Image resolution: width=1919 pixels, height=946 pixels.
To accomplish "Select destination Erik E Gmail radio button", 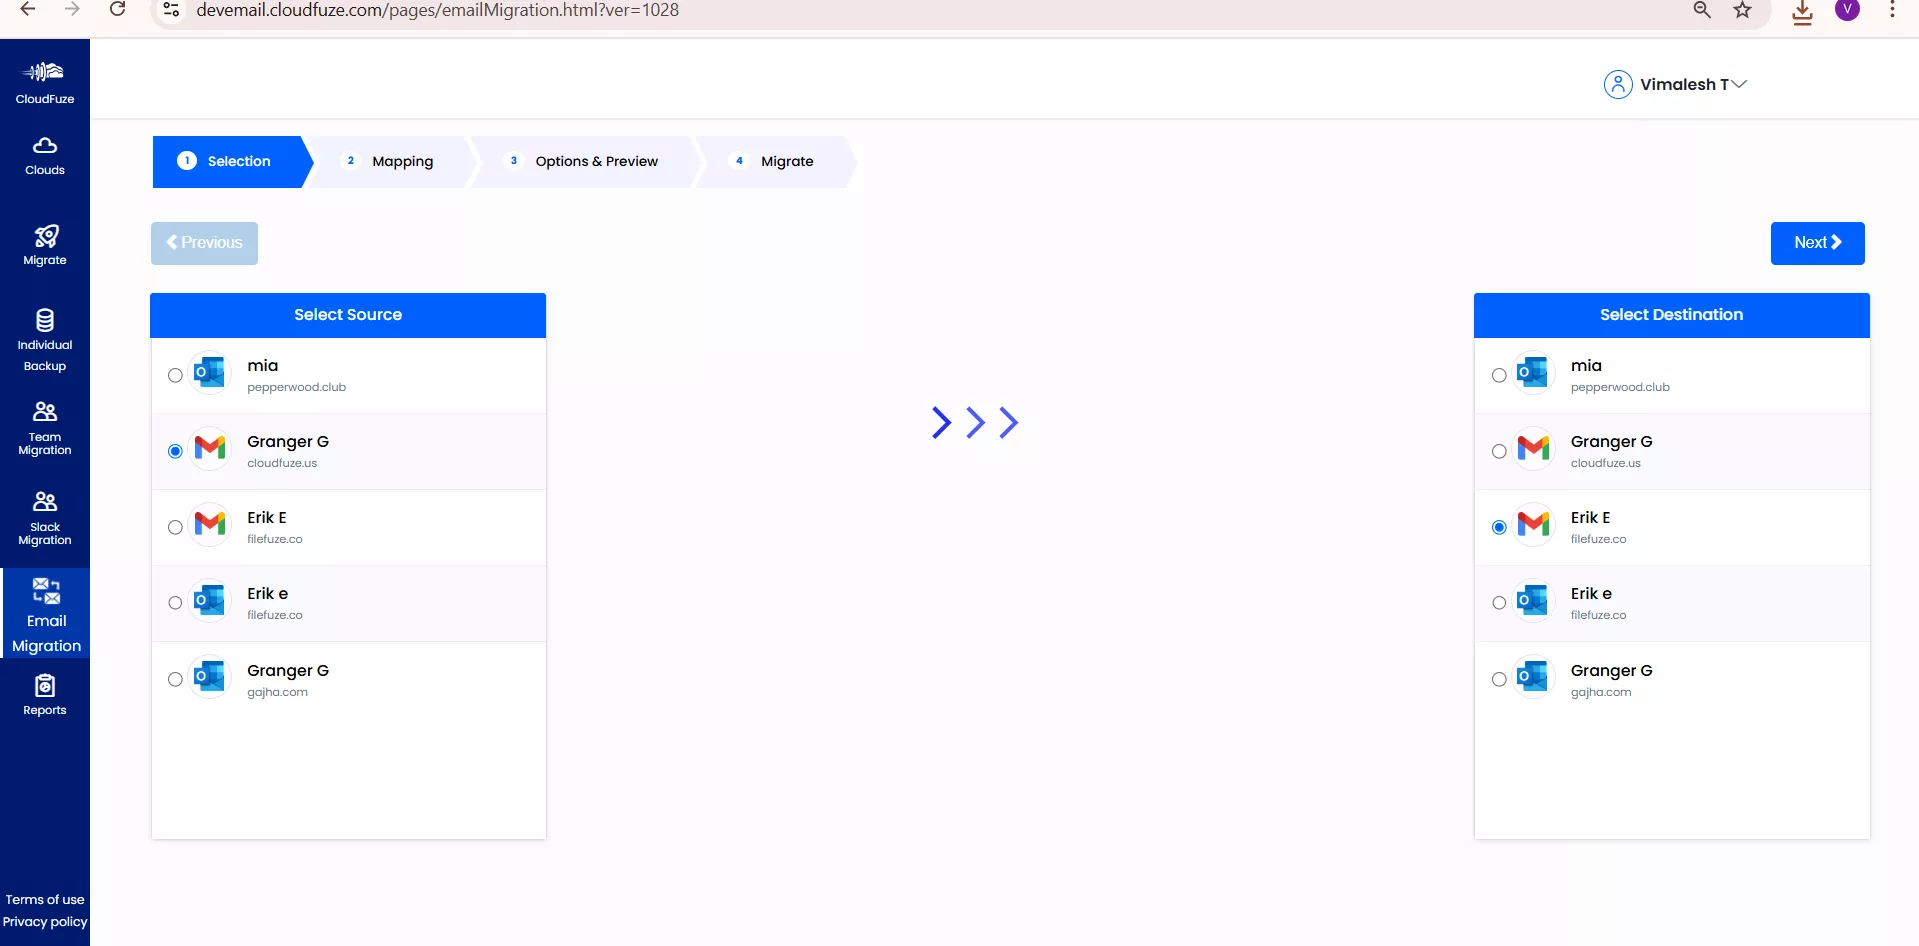I will click(x=1499, y=528).
